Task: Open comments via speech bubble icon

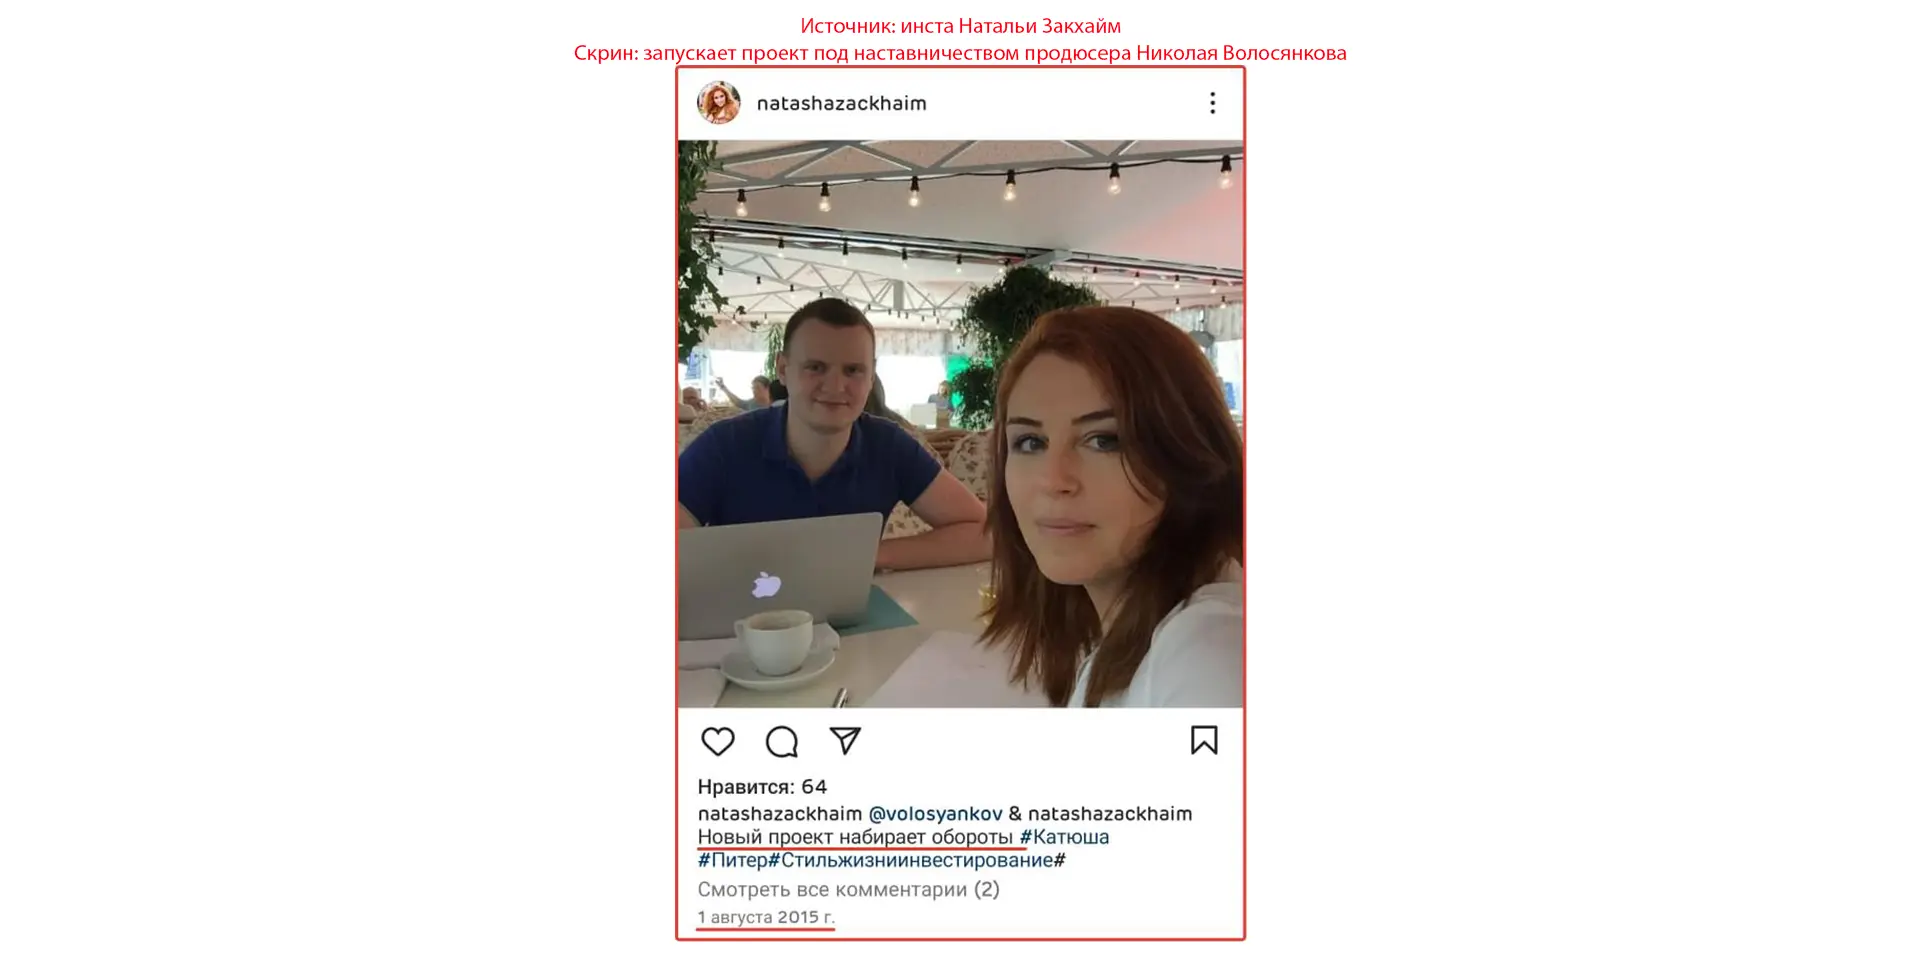Action: point(781,741)
